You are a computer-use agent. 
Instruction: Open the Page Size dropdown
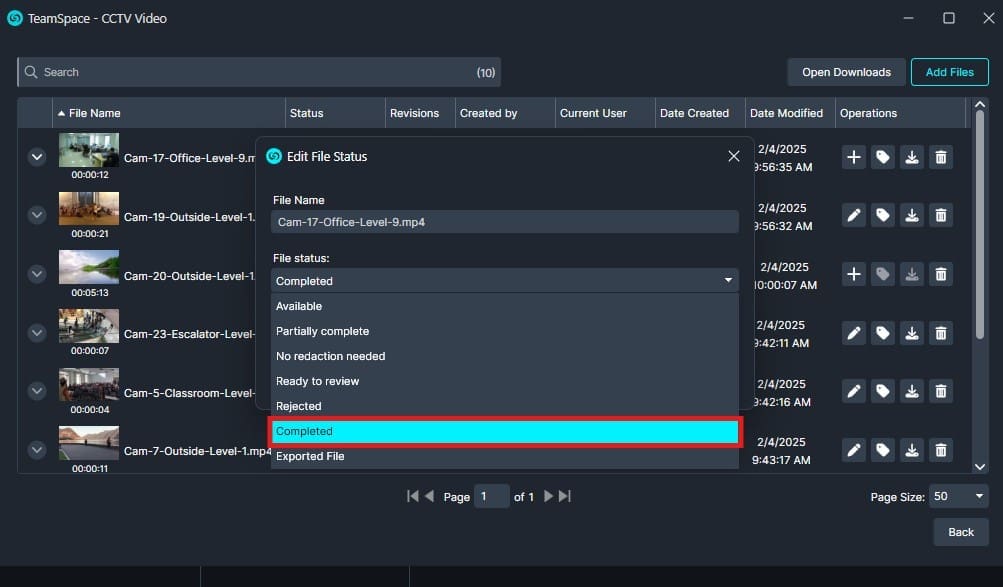(x=958, y=496)
